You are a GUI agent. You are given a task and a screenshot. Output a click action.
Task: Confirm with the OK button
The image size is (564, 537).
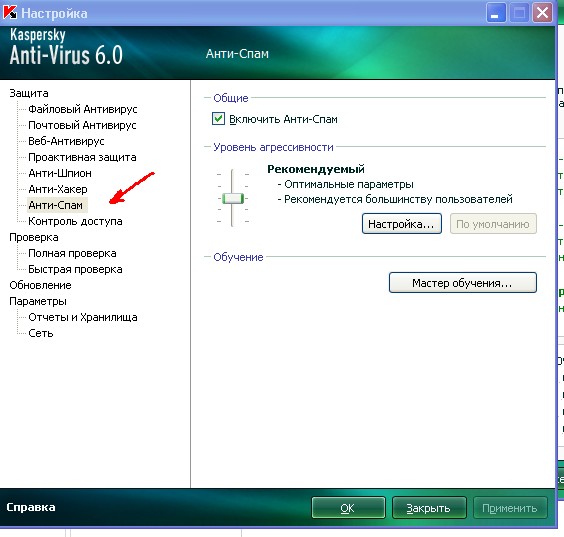tap(348, 508)
